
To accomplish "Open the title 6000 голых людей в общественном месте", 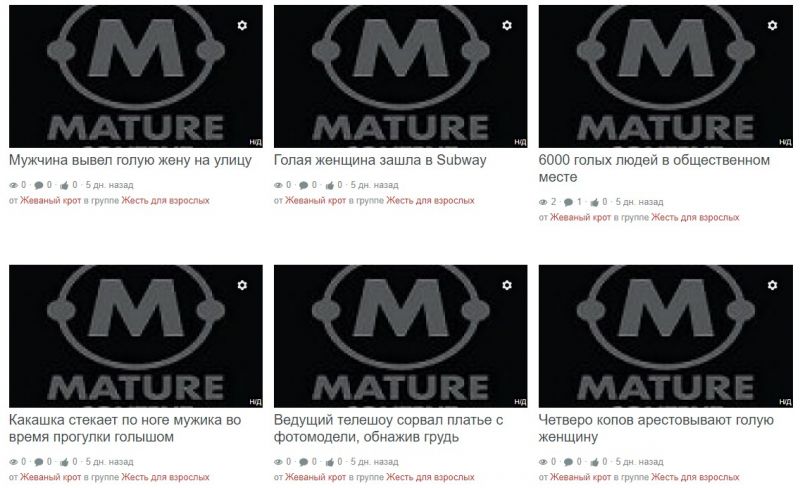I will tap(654, 168).
